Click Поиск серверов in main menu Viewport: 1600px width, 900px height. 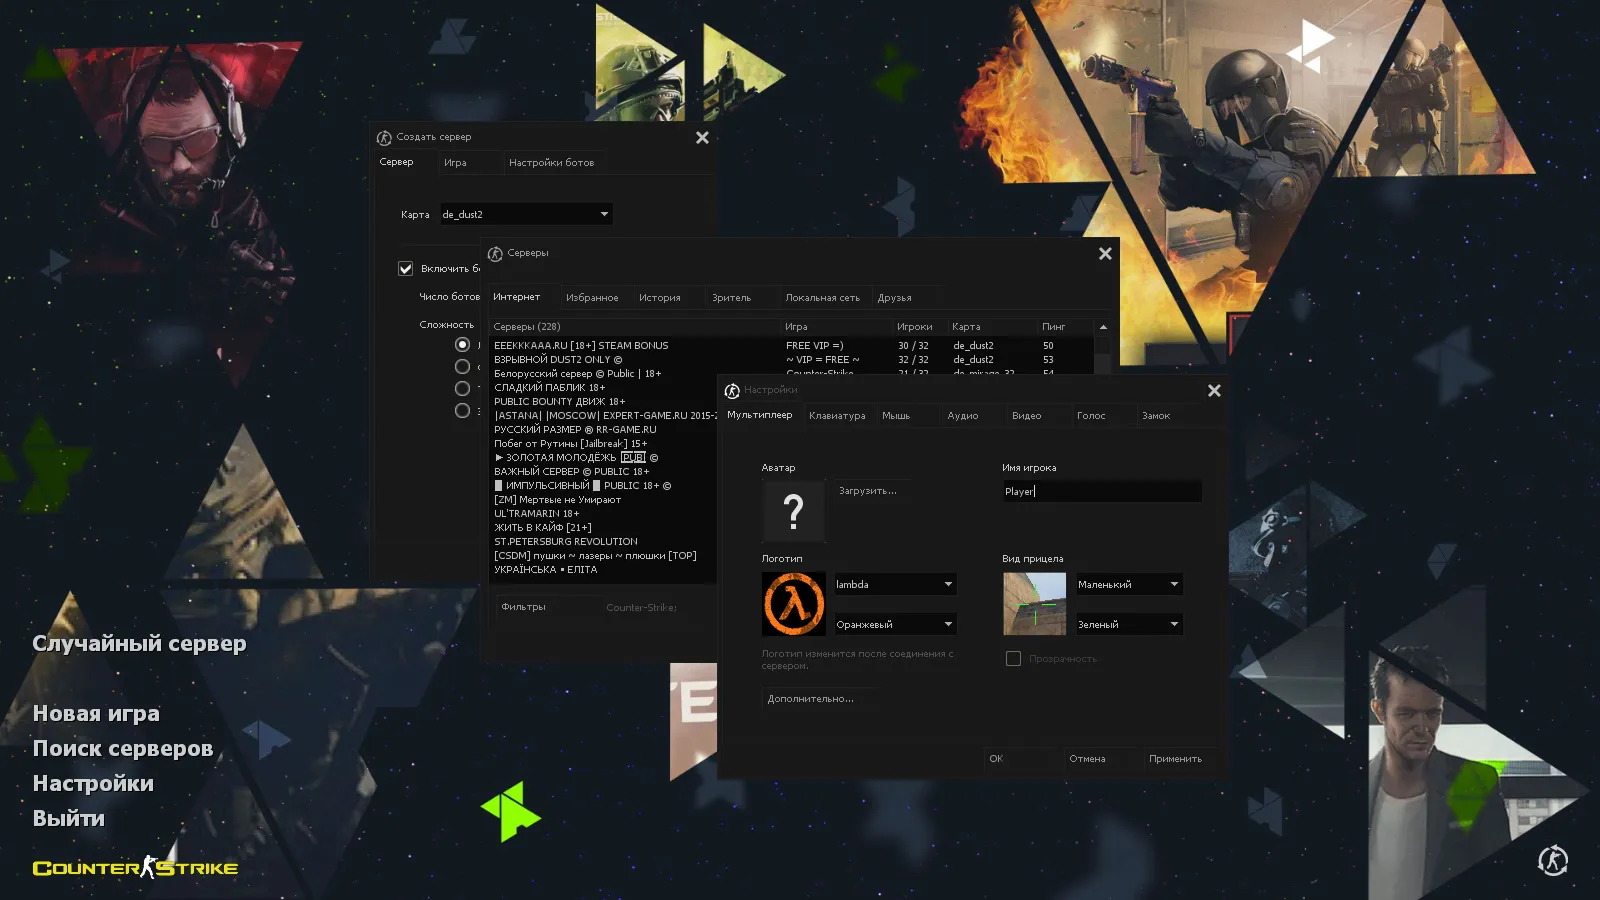click(123, 748)
